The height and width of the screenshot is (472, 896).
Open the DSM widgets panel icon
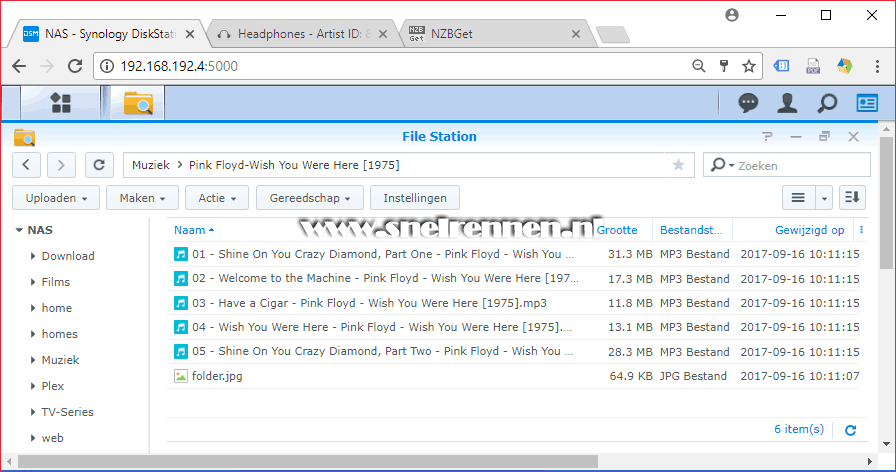[x=867, y=103]
